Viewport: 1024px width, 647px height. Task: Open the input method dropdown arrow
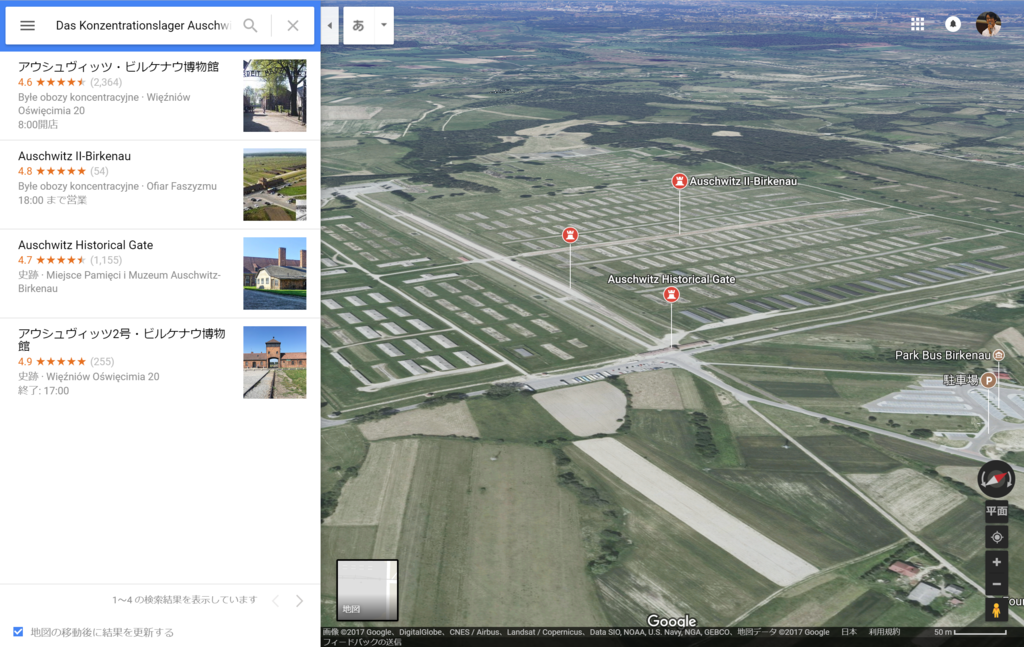[384, 25]
